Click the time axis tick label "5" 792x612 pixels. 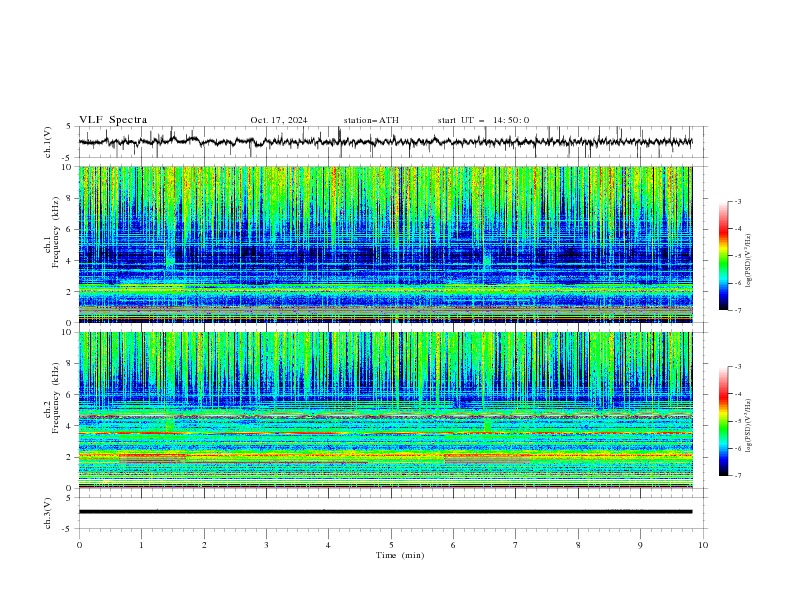(x=391, y=545)
